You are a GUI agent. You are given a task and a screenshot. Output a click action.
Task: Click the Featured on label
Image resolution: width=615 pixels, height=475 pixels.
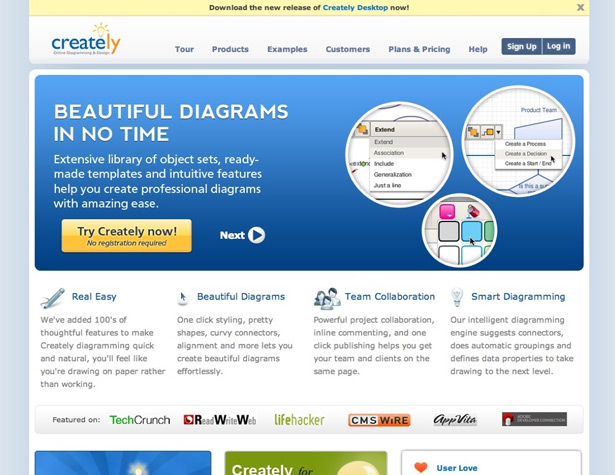pos(76,420)
